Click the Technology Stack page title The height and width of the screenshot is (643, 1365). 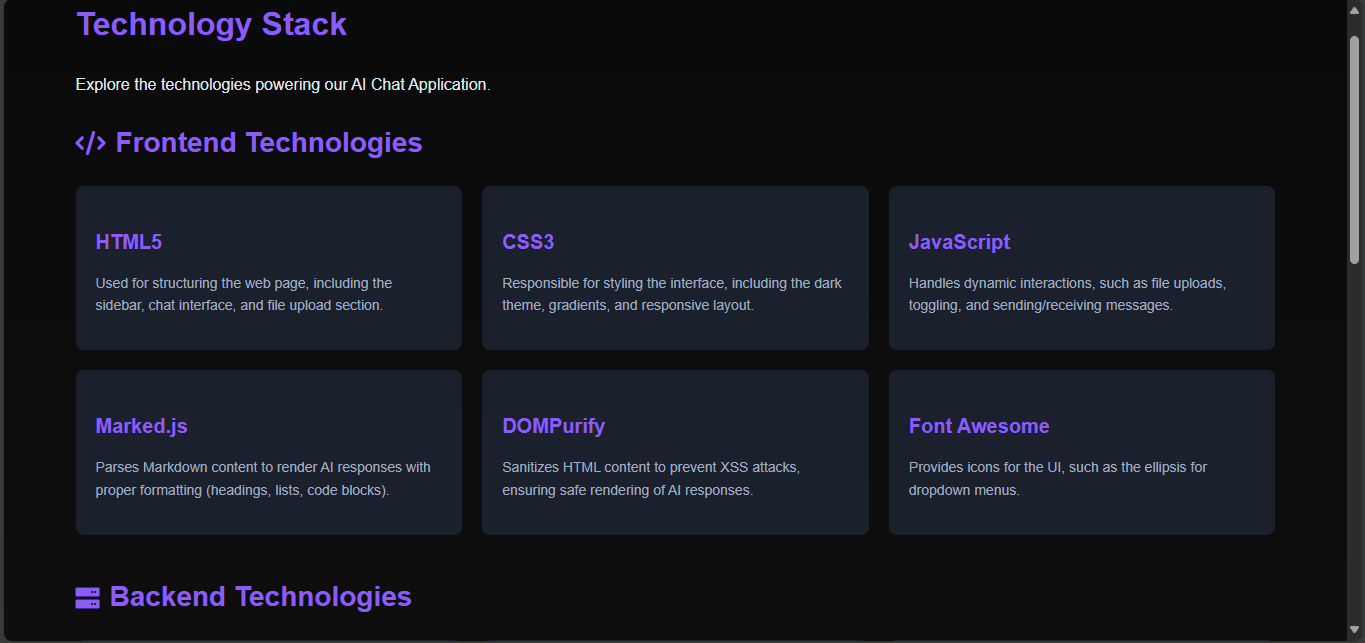coord(211,24)
